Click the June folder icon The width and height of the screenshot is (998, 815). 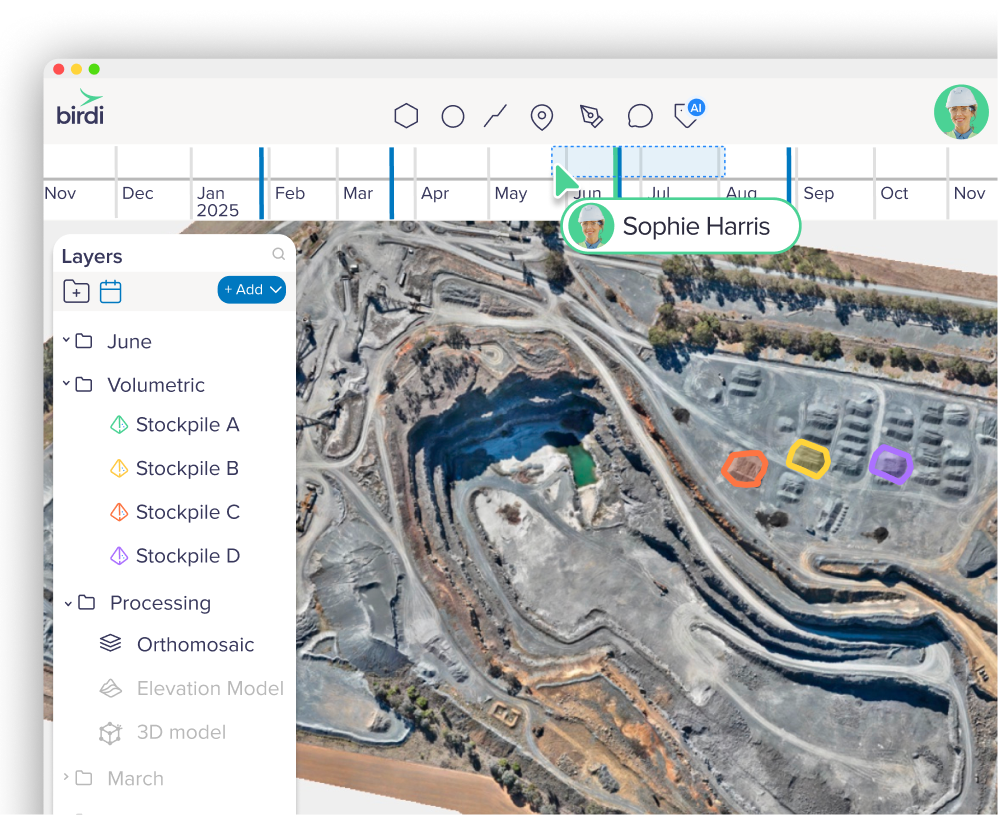coord(84,341)
